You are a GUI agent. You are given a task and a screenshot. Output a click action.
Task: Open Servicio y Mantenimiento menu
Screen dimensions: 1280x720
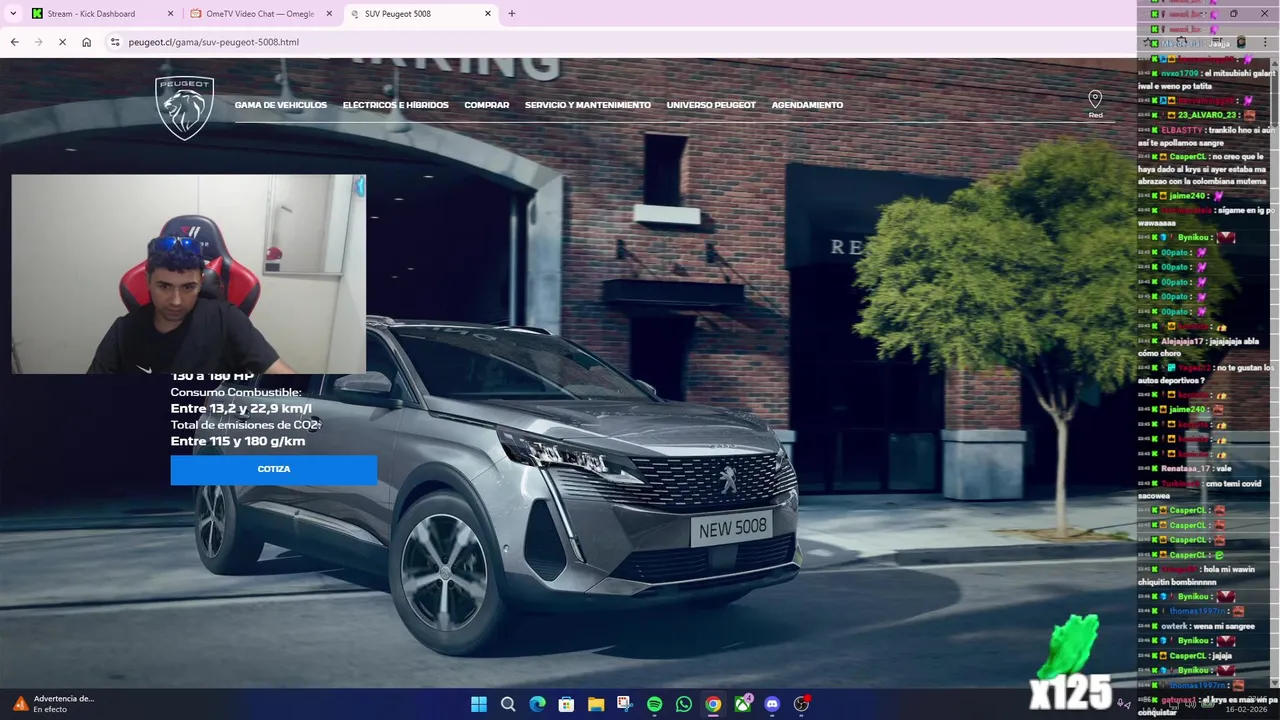tap(588, 105)
